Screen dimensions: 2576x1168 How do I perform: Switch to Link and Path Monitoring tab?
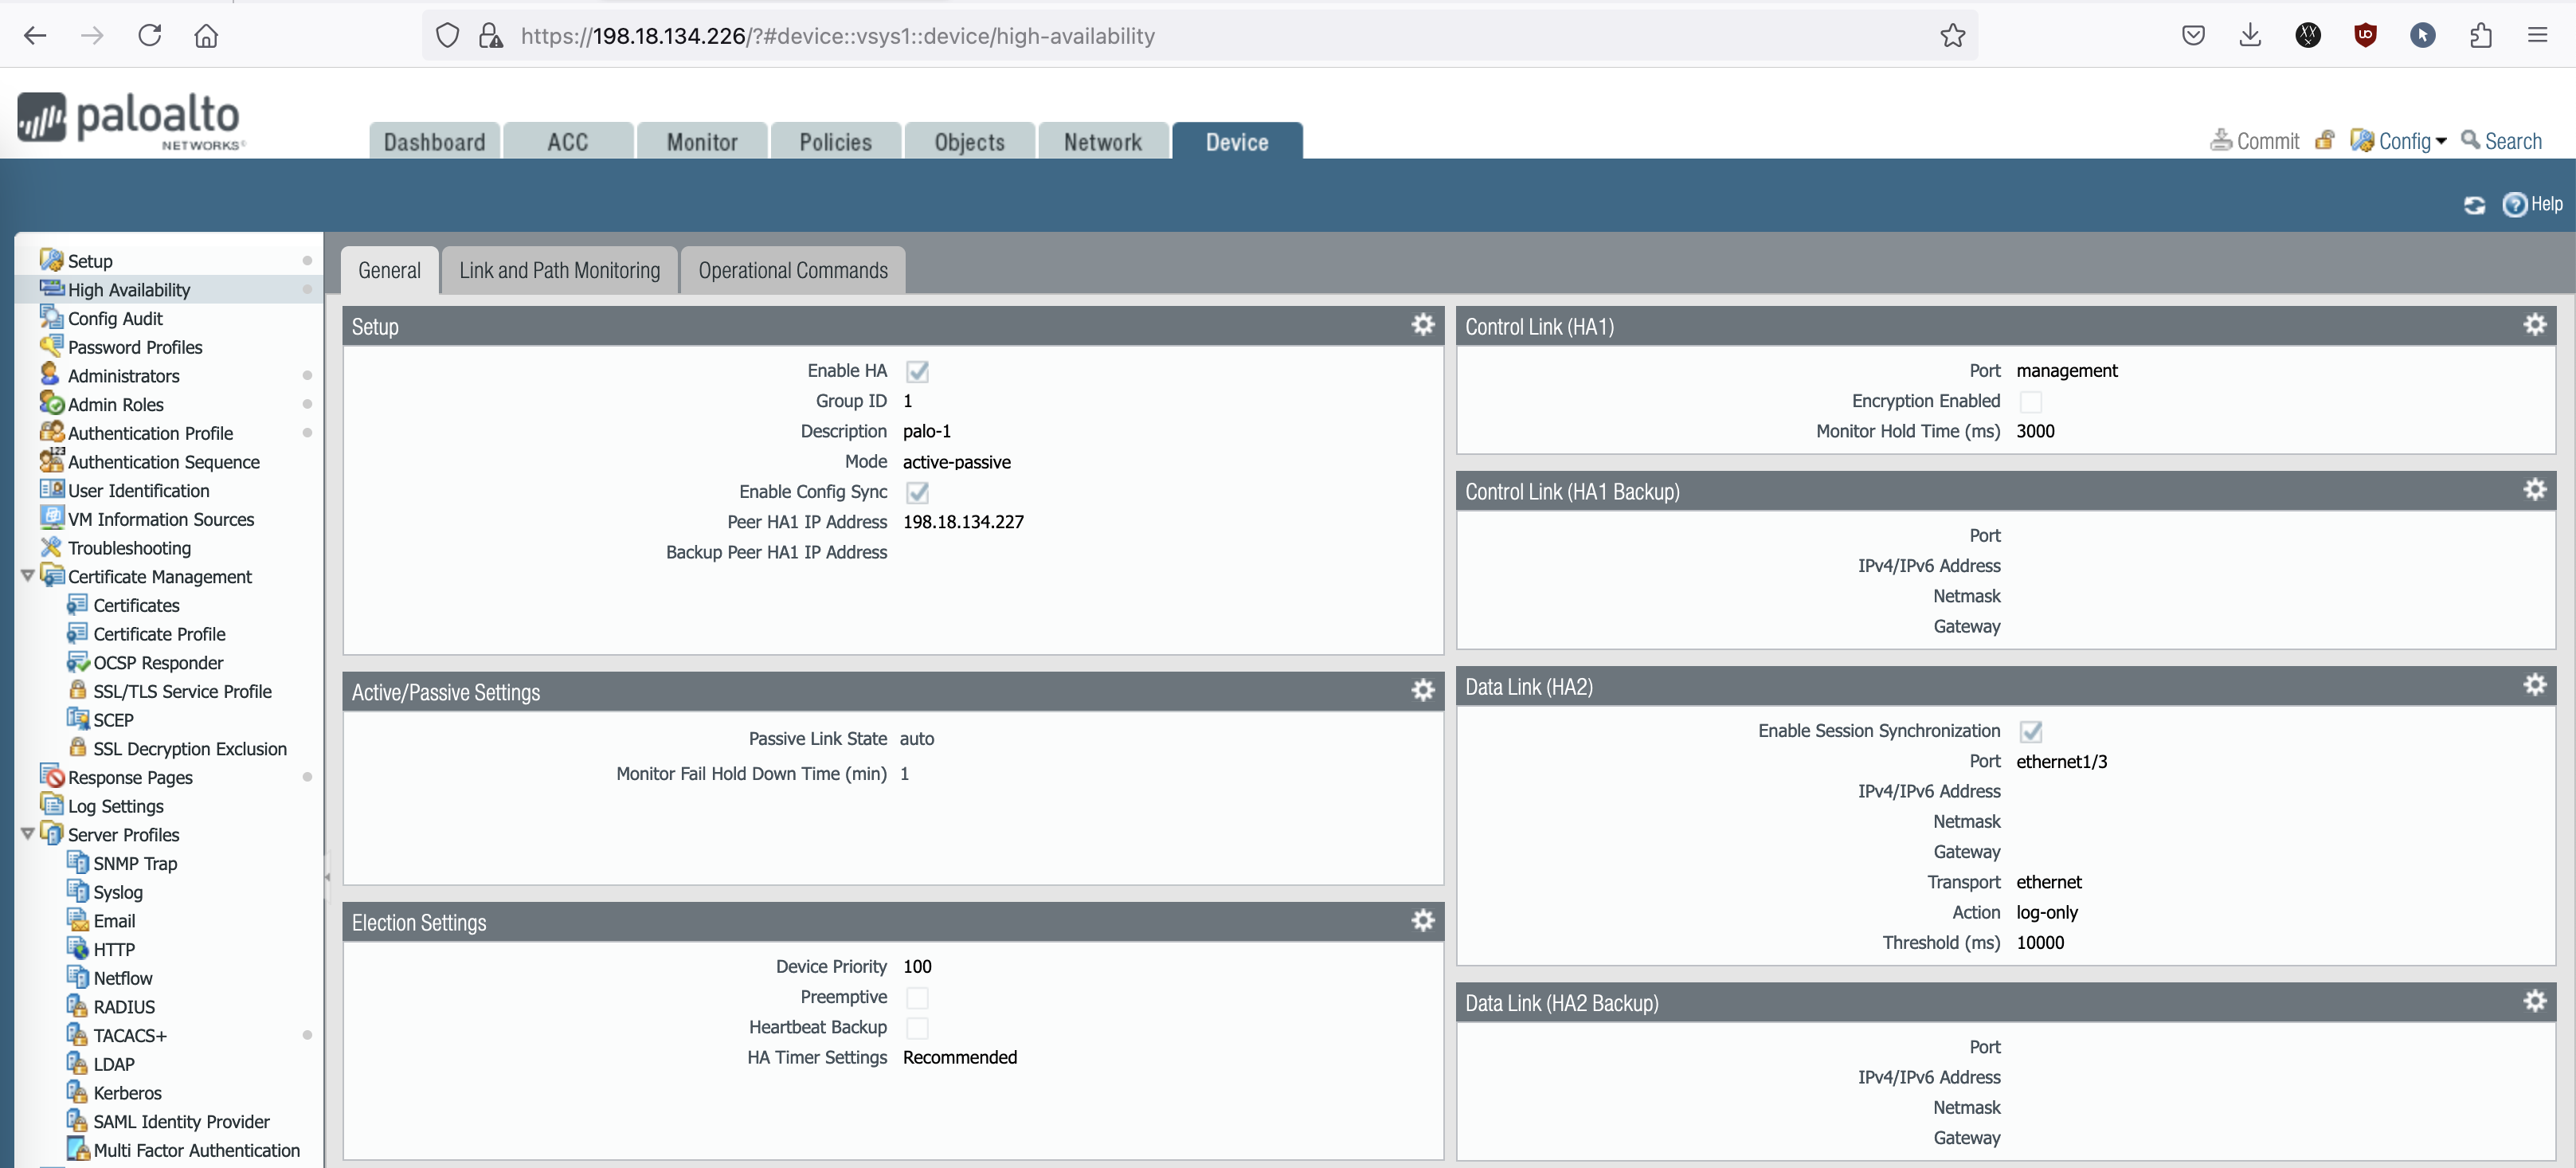pos(559,271)
